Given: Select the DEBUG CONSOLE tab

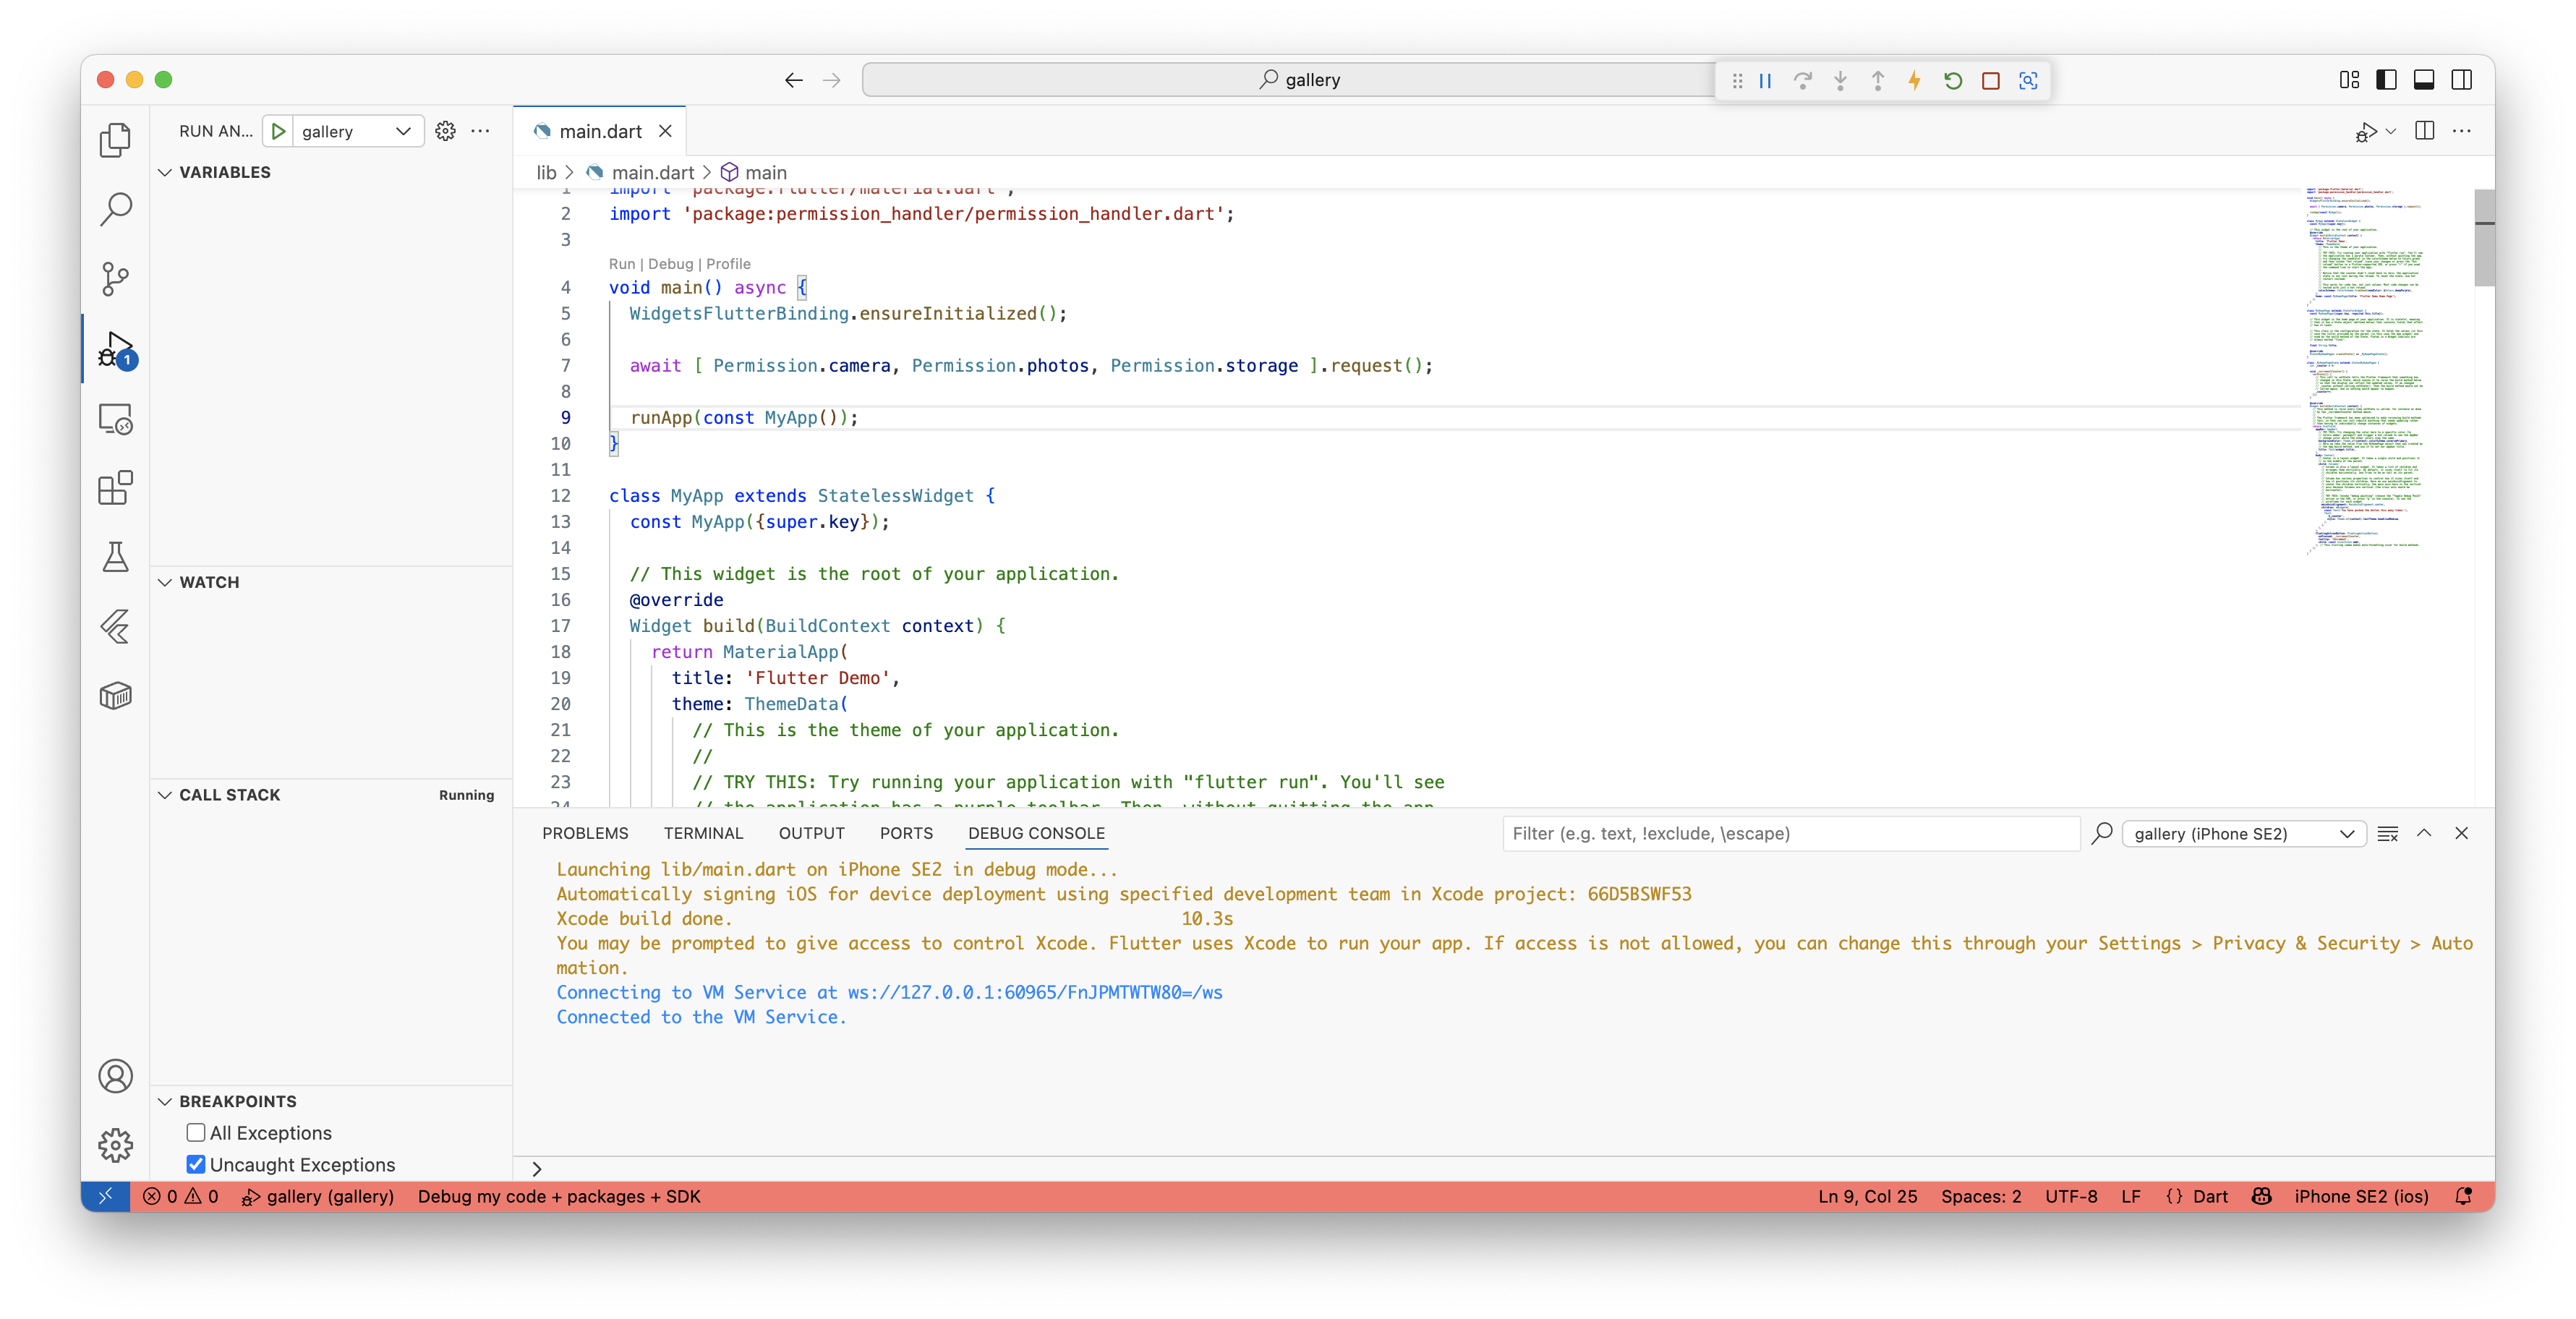Looking at the screenshot, I should click(x=1036, y=833).
